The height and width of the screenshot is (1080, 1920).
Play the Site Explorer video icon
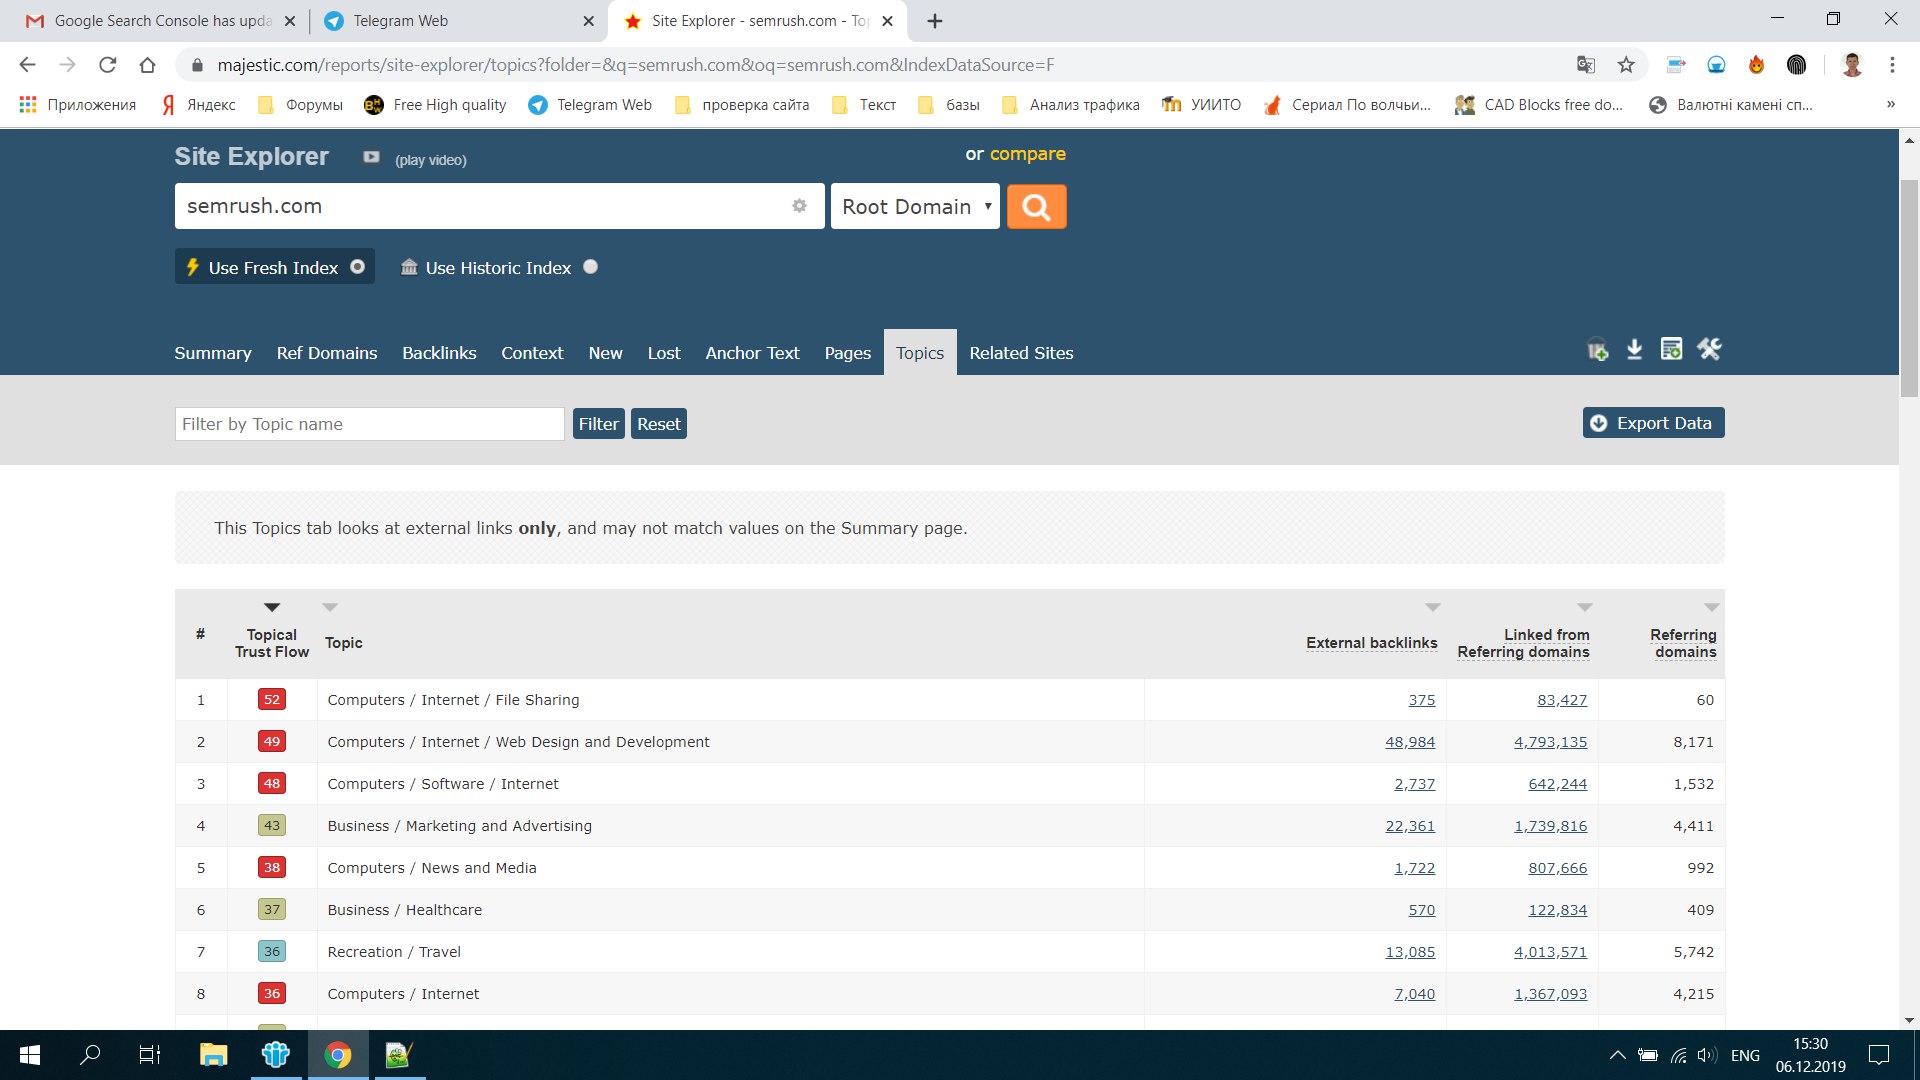point(371,157)
